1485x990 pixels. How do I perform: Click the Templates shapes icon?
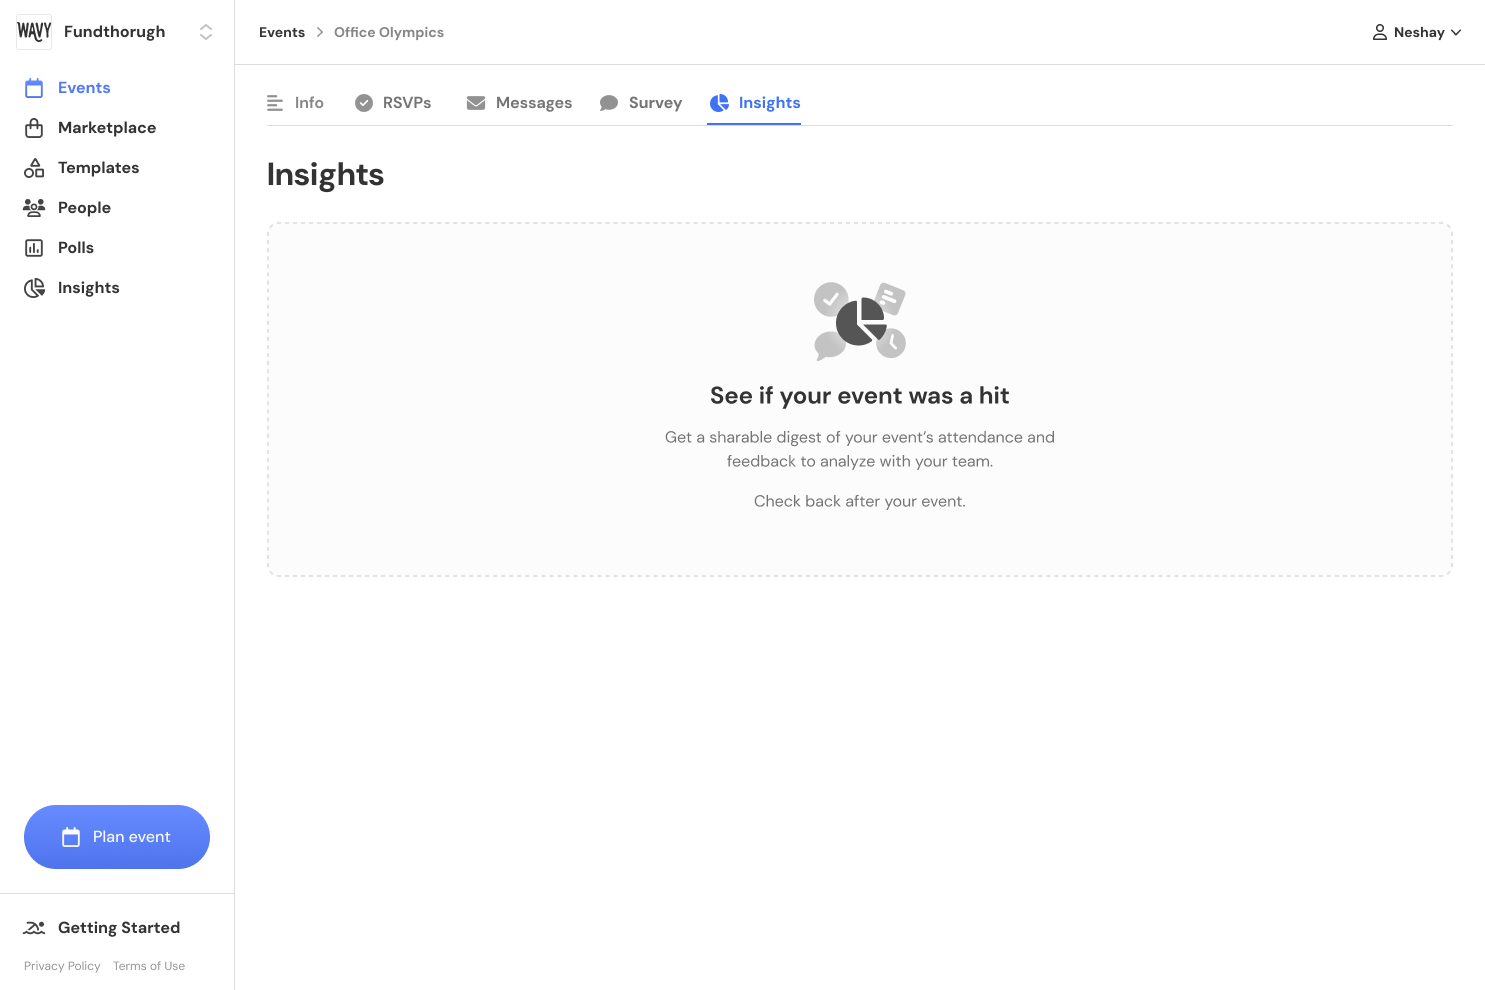point(34,168)
